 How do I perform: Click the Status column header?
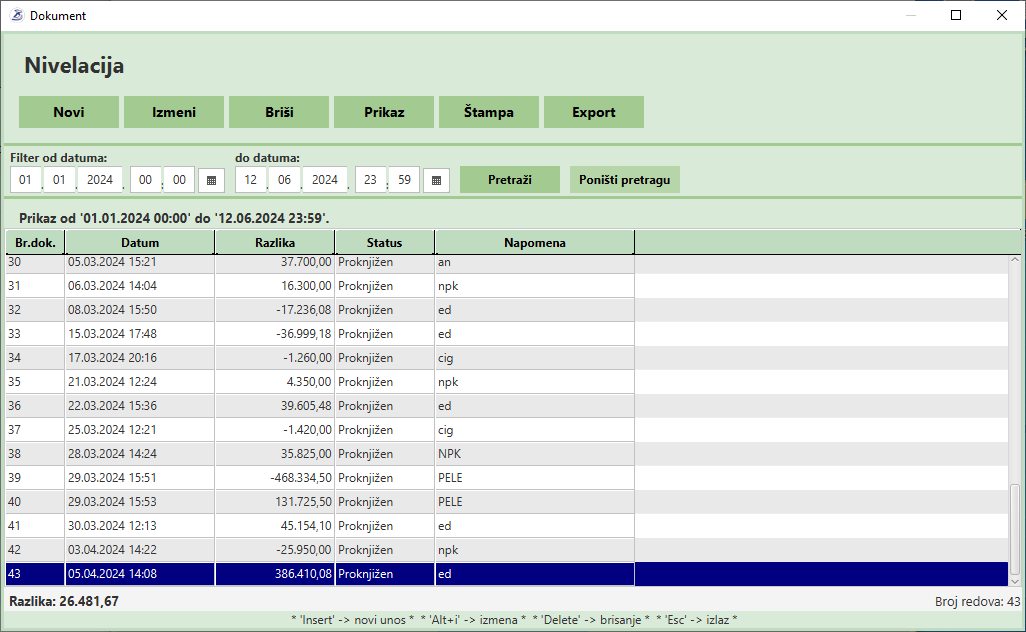384,243
